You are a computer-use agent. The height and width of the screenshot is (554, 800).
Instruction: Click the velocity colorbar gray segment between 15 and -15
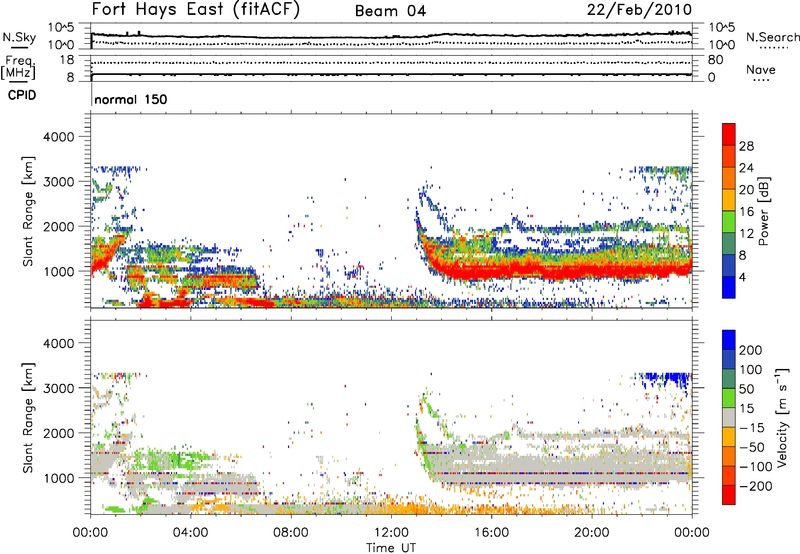point(729,418)
